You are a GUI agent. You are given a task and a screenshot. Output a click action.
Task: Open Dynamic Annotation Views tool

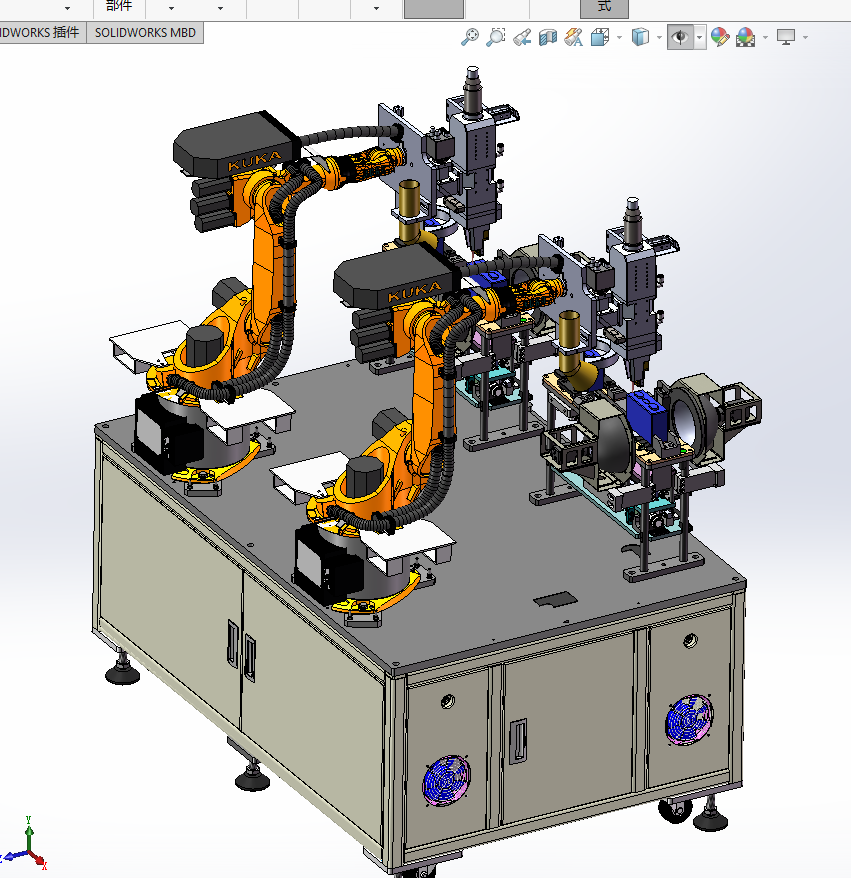point(574,38)
